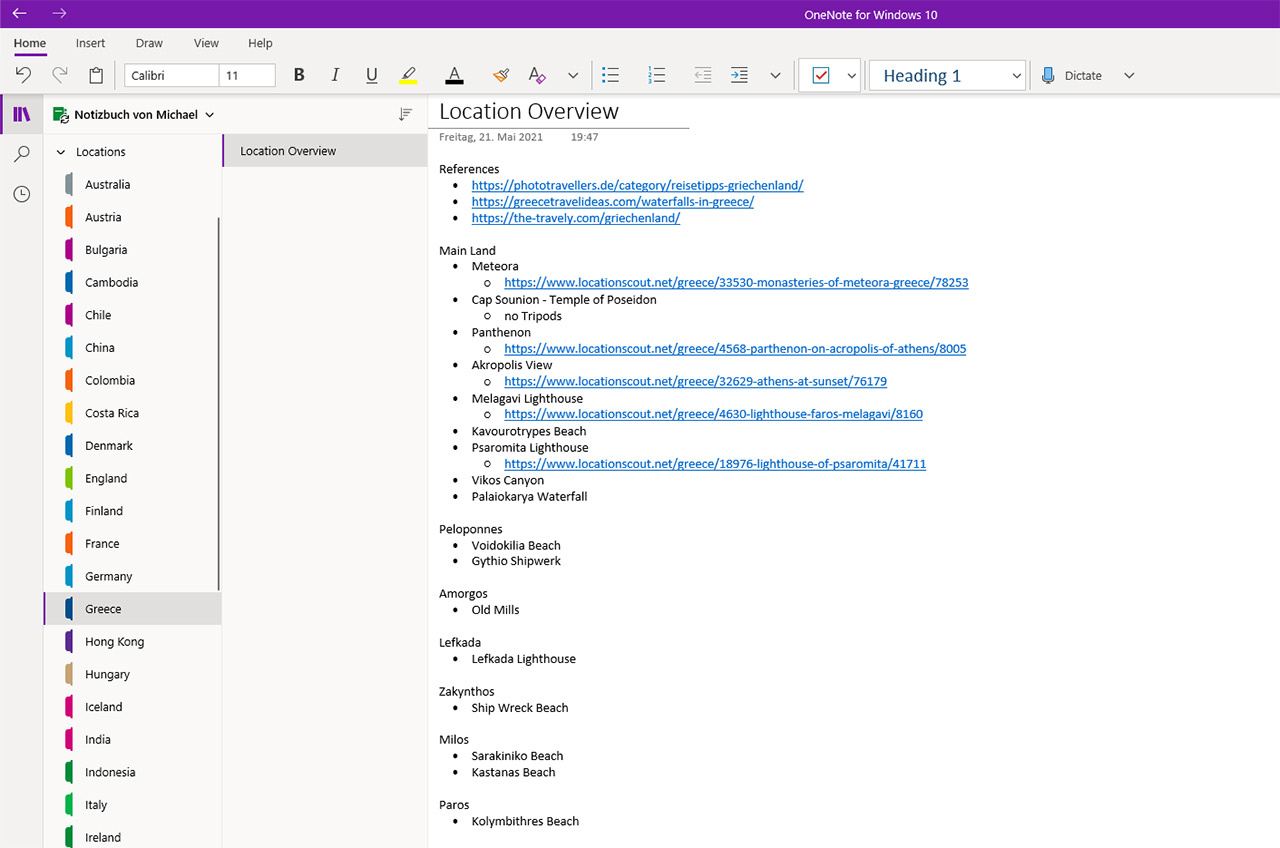
Task: Open the tags dropdown arrow
Action: tap(852, 75)
